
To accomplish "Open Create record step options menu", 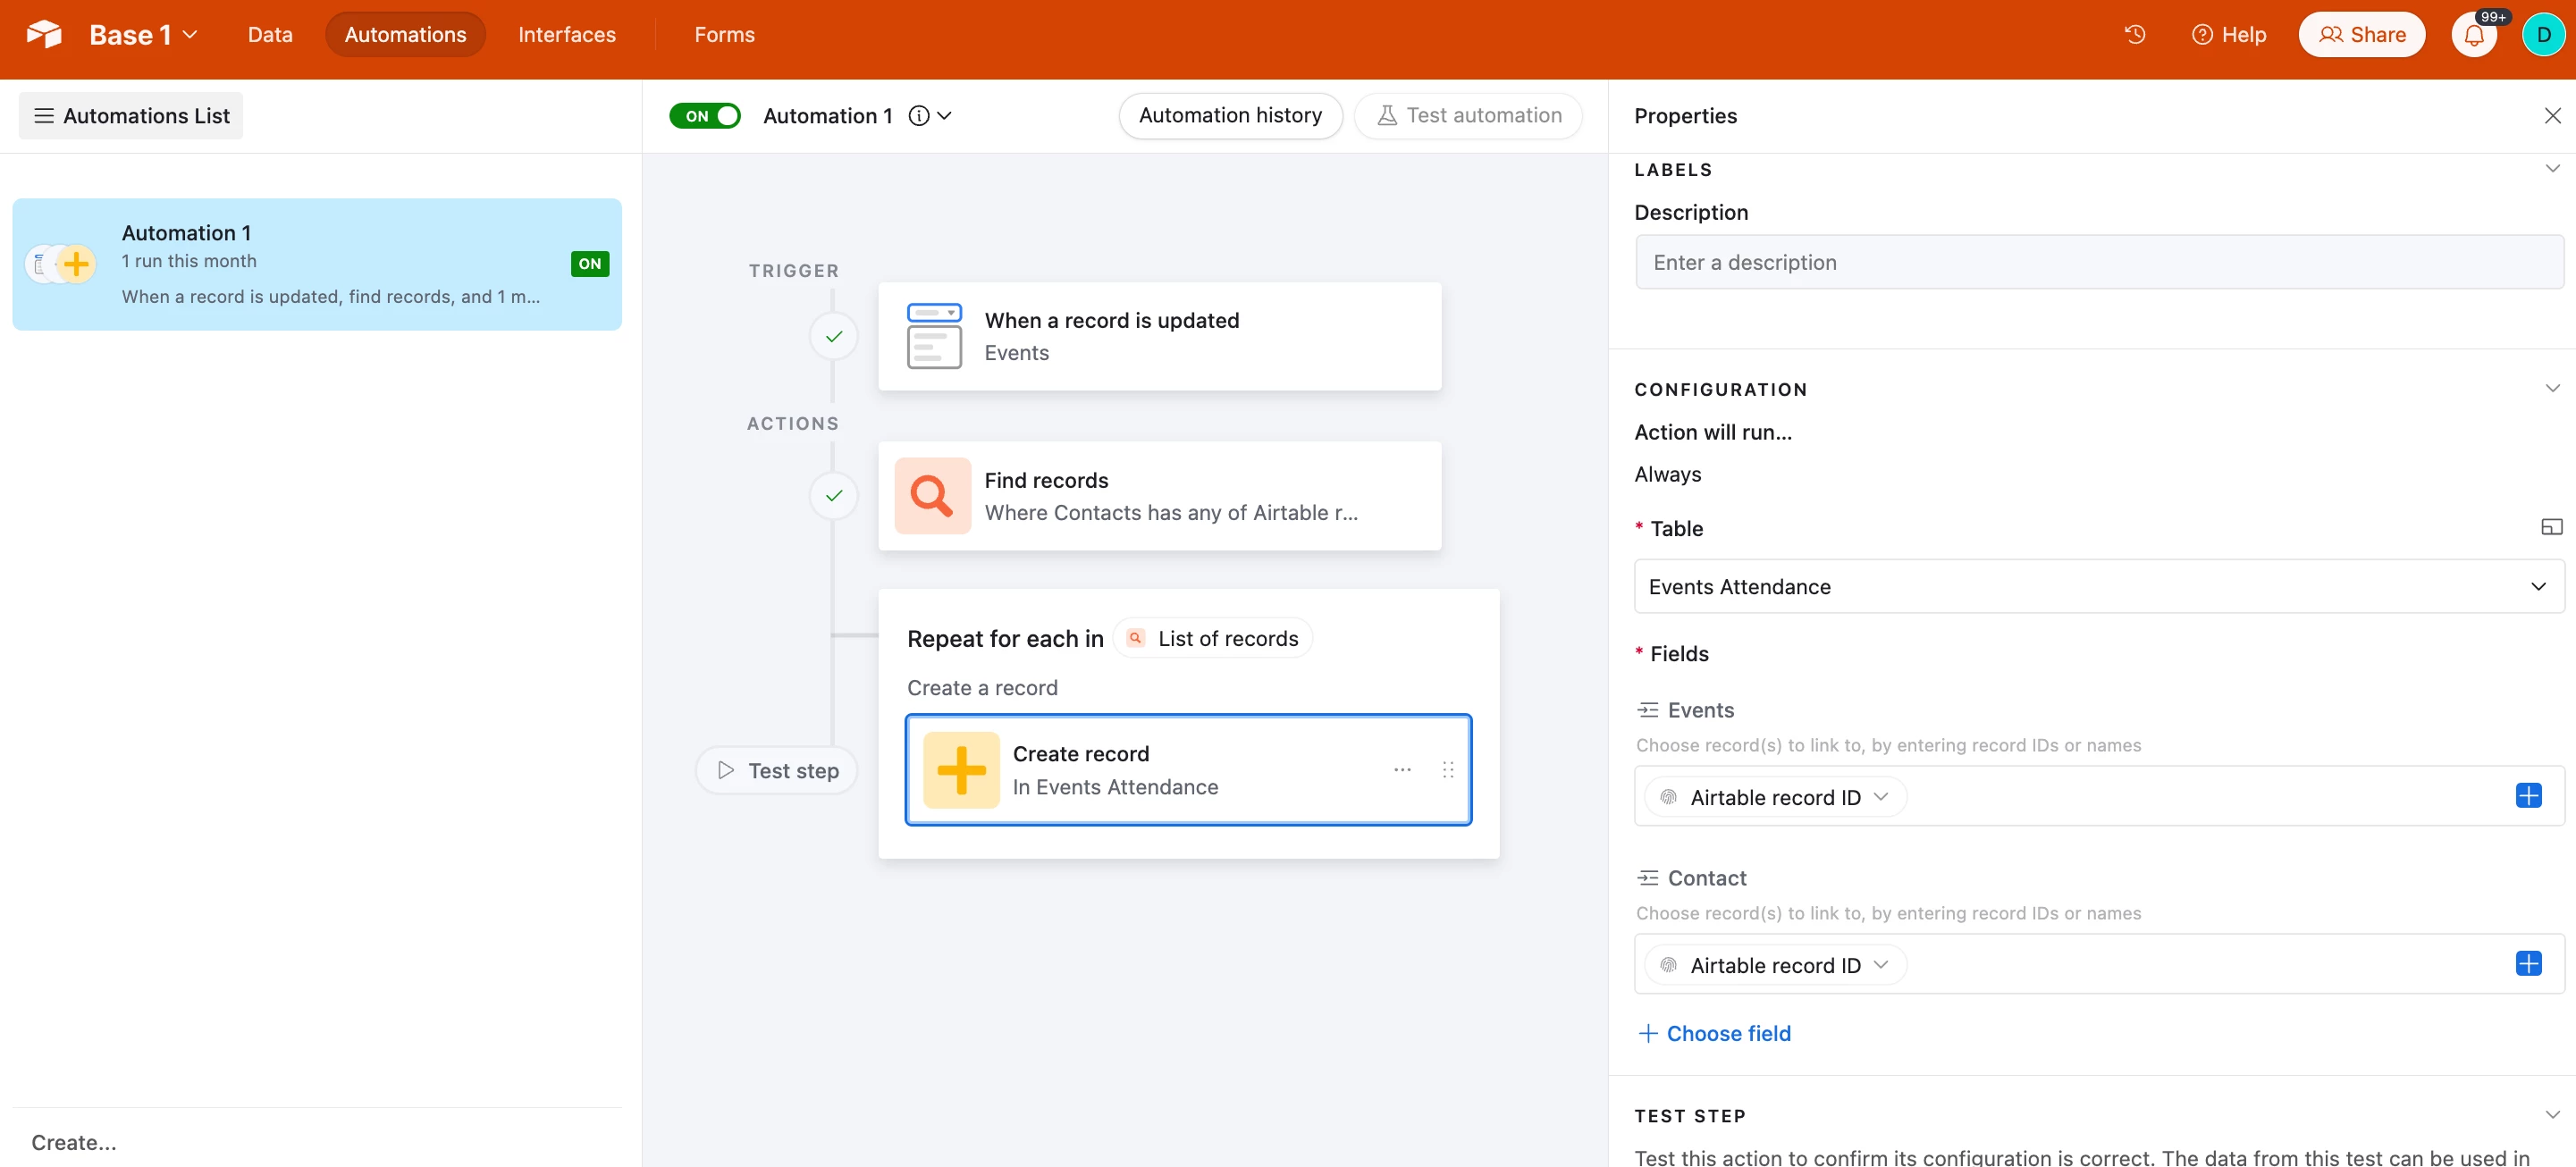I will click(1402, 770).
